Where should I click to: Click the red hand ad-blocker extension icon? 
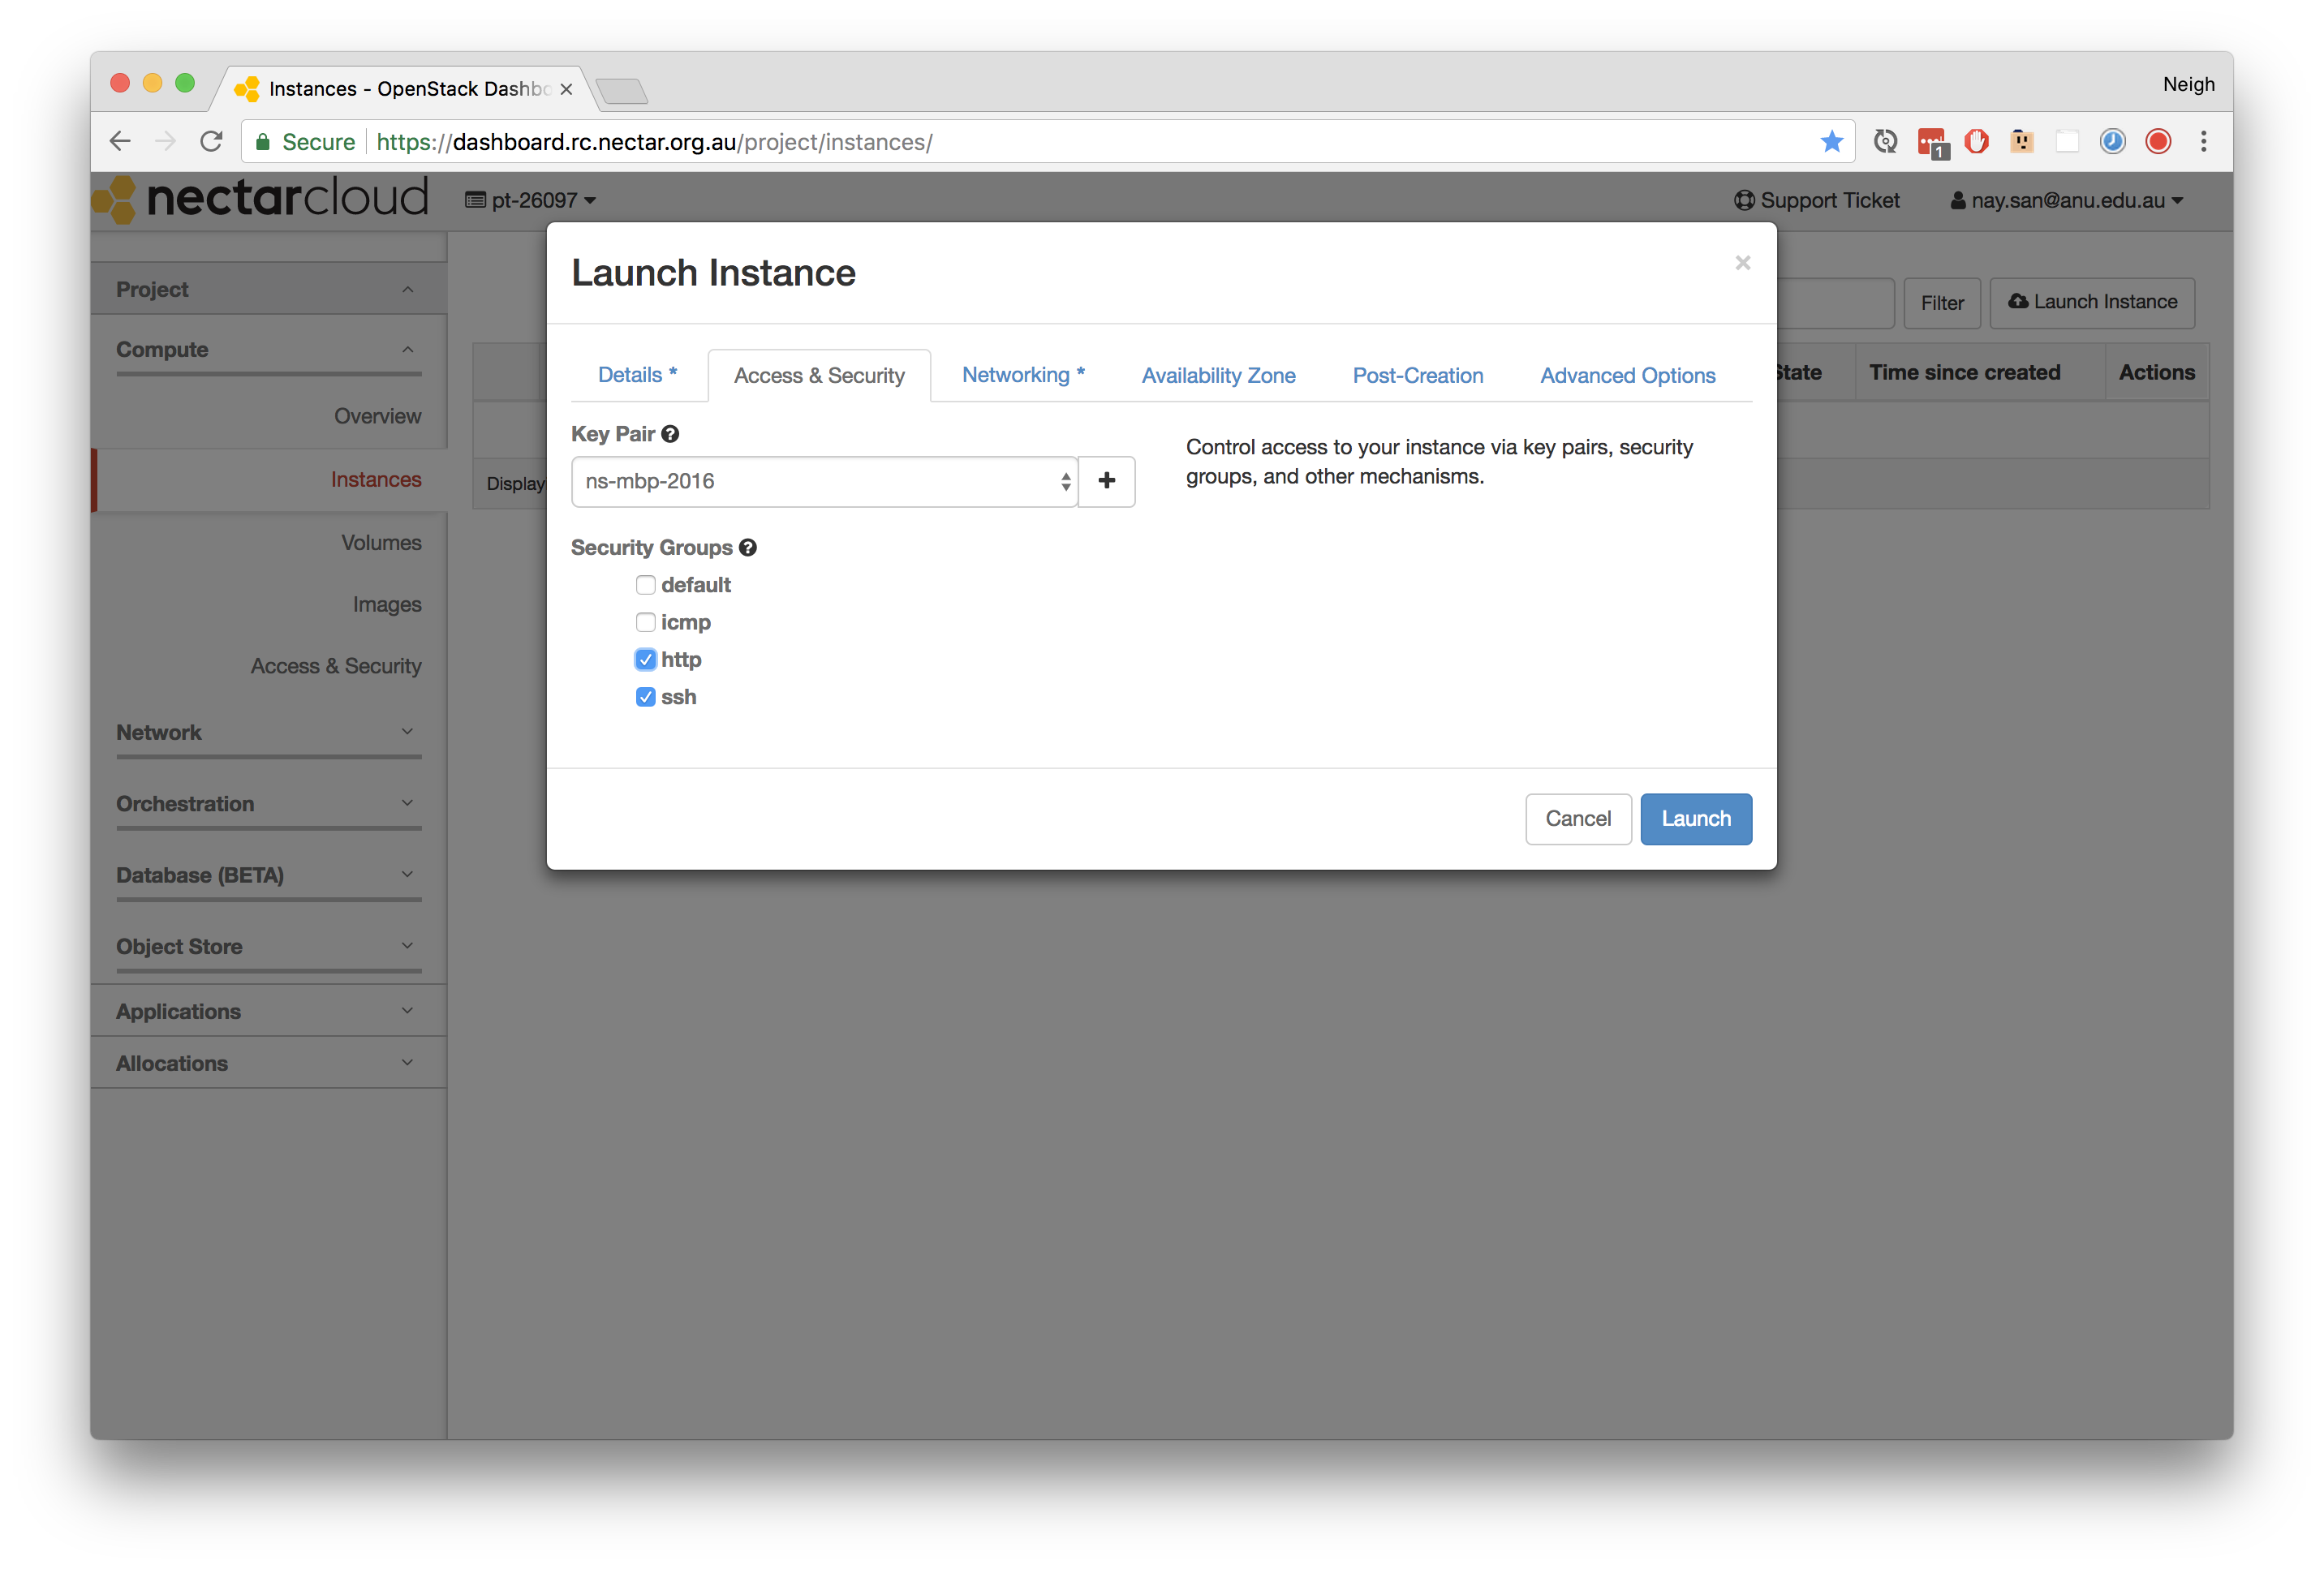tap(1976, 141)
